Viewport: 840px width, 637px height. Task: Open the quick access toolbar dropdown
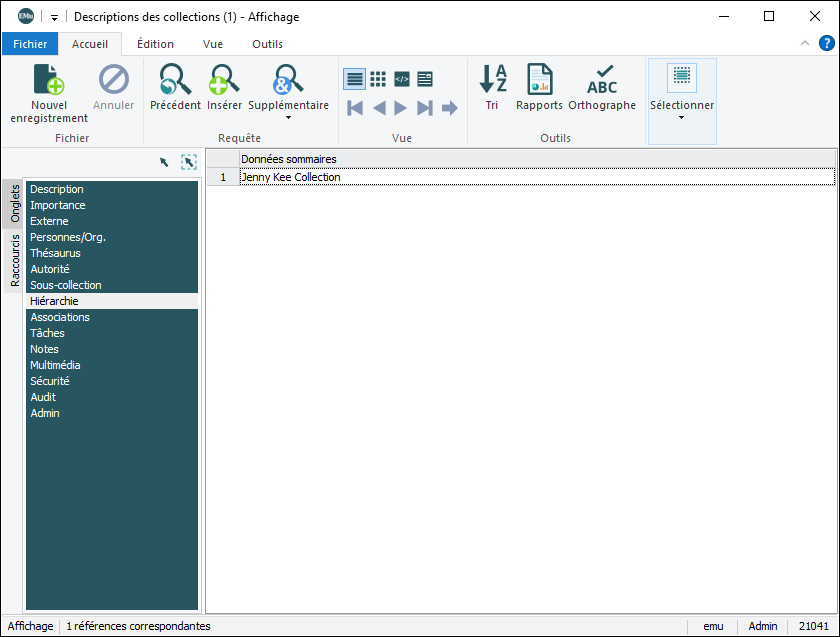[54, 17]
